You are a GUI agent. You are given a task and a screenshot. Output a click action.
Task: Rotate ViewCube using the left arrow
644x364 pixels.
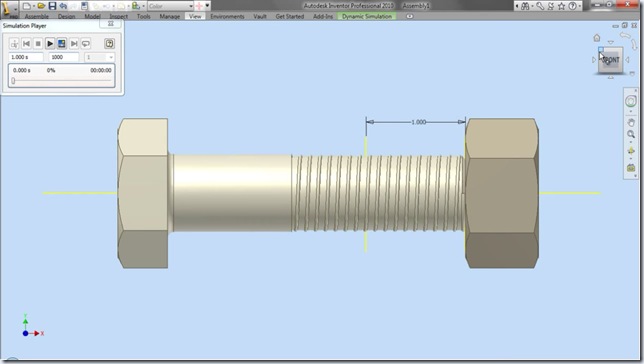pos(594,60)
